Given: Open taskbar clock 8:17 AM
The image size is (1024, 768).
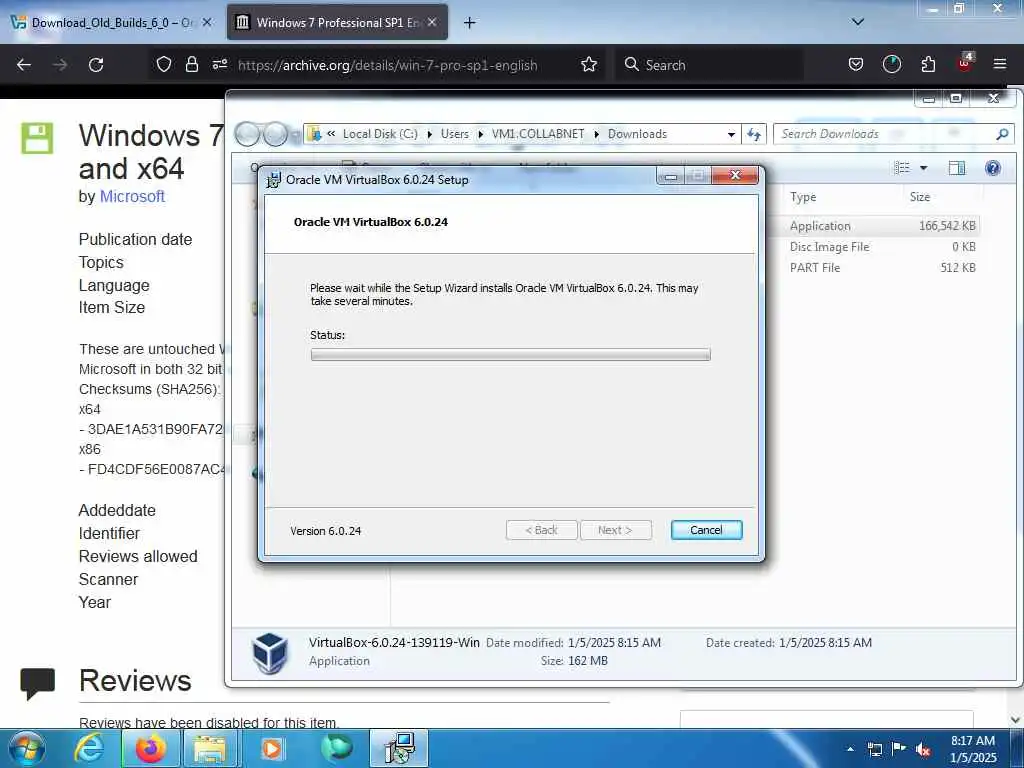Looking at the screenshot, I should [972, 749].
